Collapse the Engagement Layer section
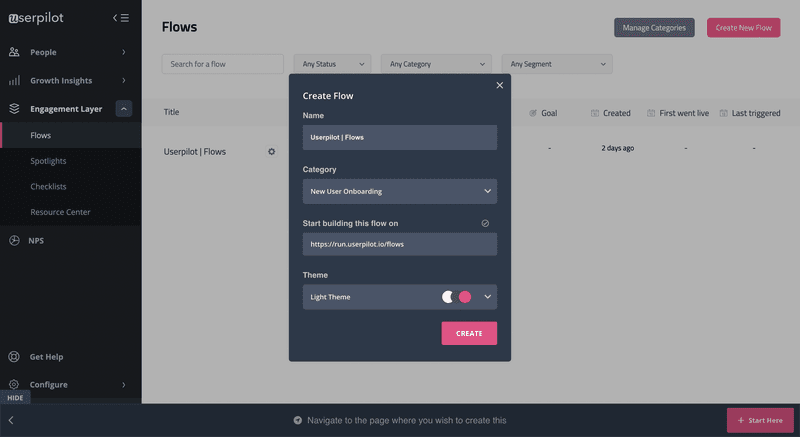The image size is (800, 437). (x=123, y=109)
